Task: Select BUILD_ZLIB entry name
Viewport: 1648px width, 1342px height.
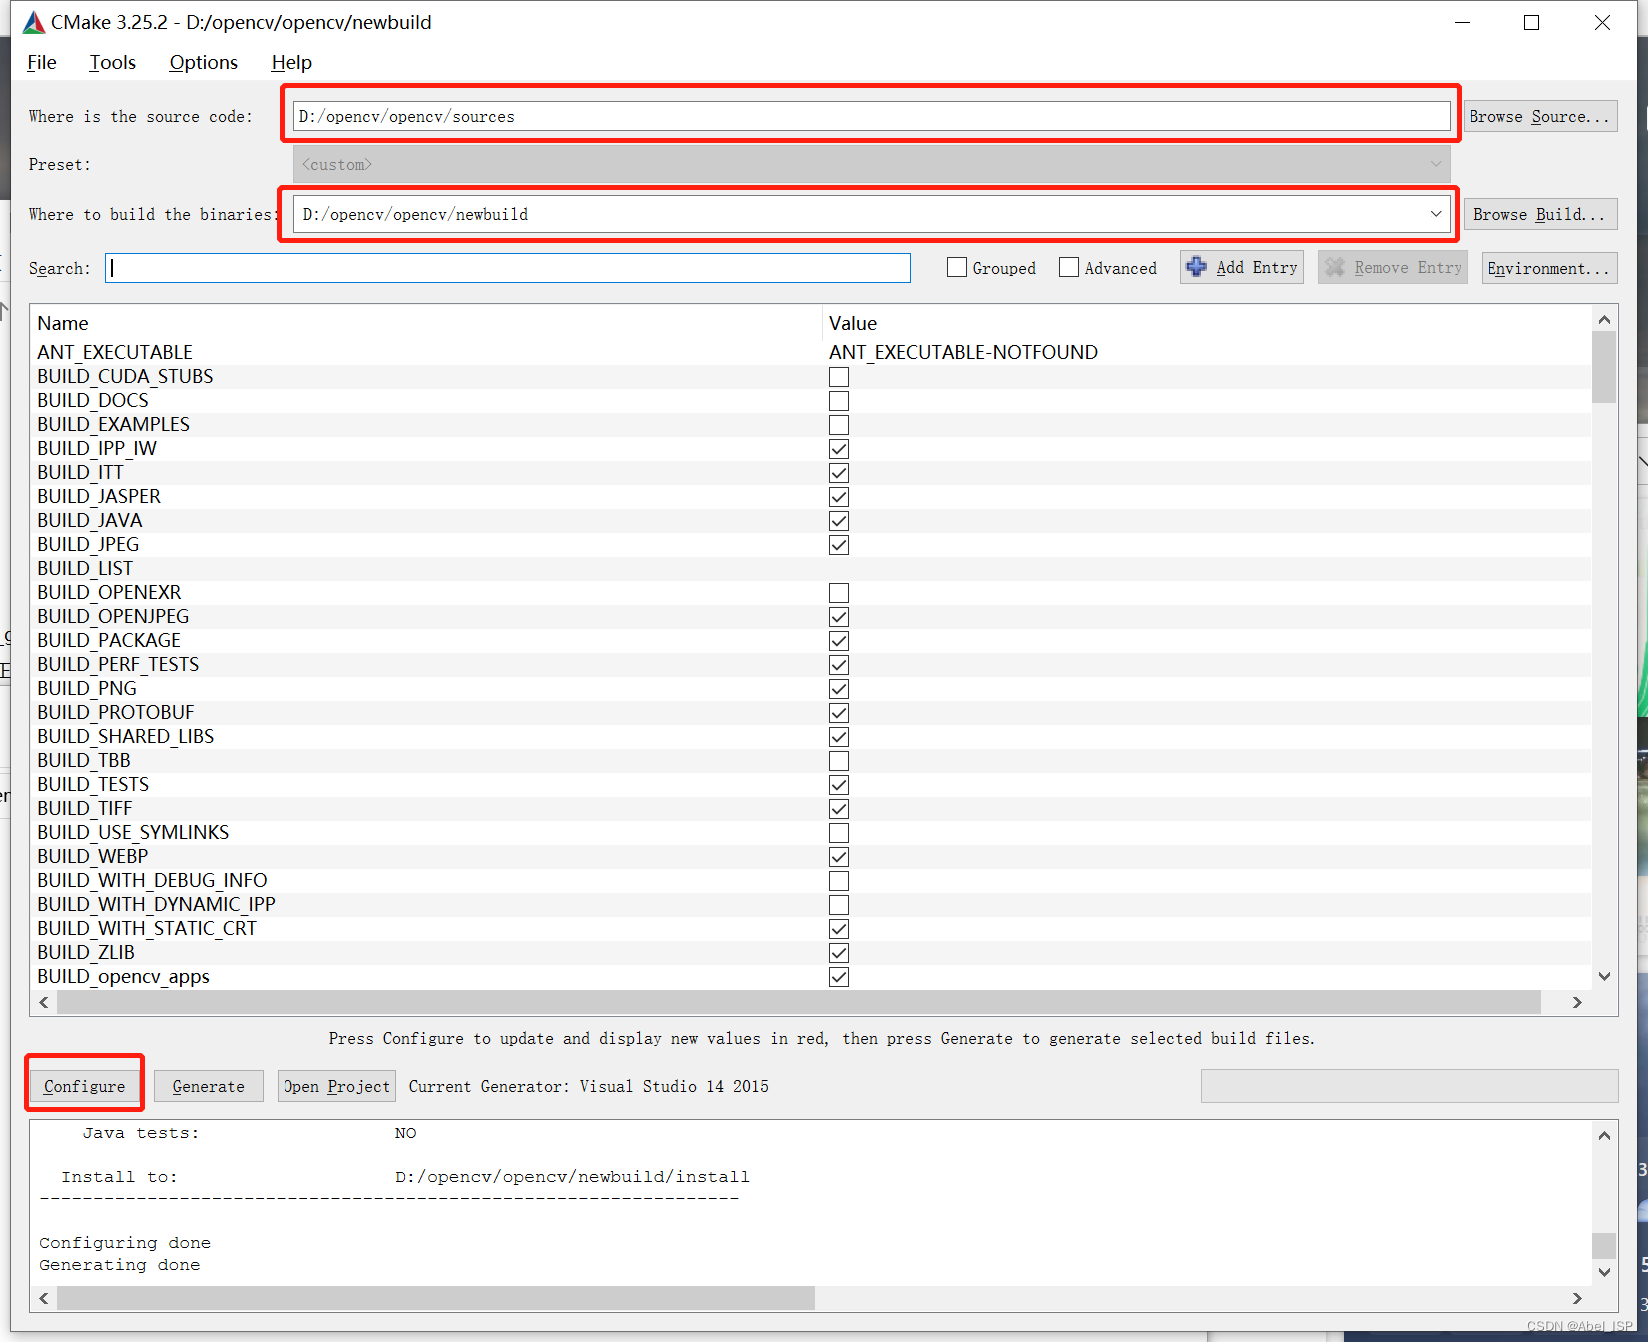Action: coord(86,952)
